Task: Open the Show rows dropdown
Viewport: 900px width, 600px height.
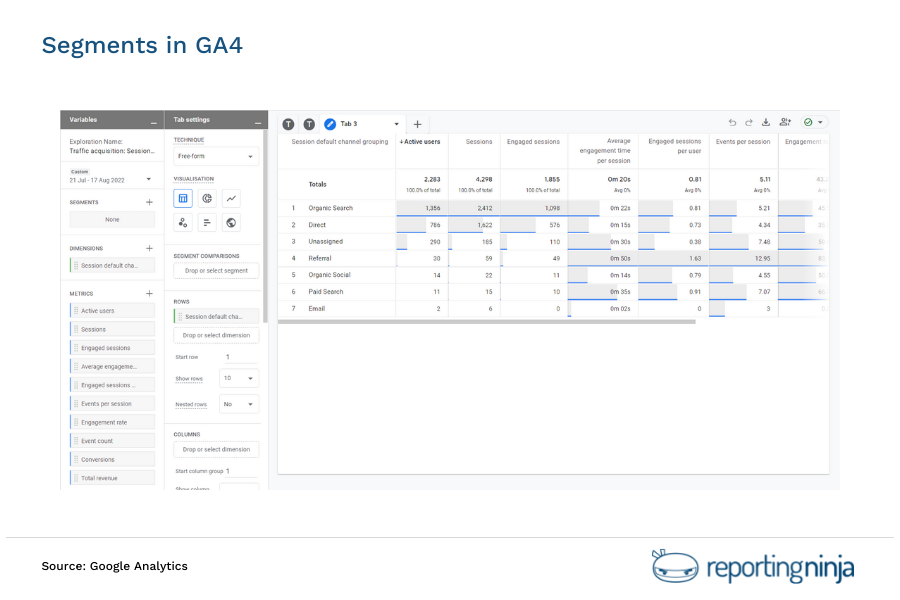Action: (237, 378)
